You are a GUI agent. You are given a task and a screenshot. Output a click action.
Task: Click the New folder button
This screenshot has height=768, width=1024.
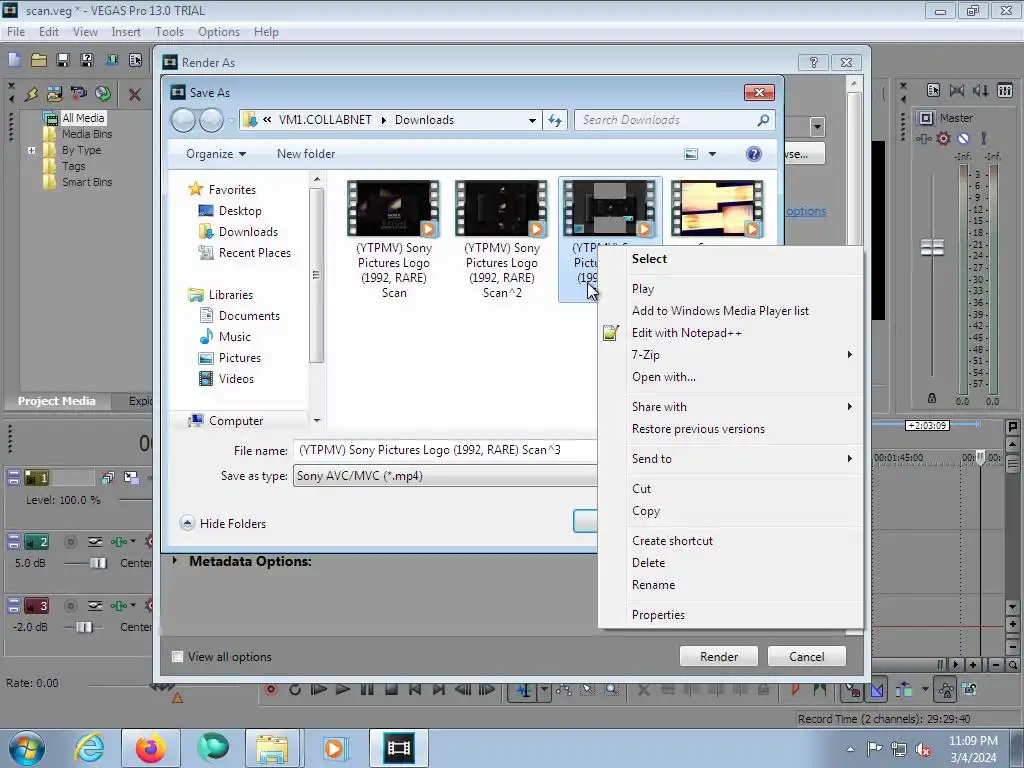[306, 153]
